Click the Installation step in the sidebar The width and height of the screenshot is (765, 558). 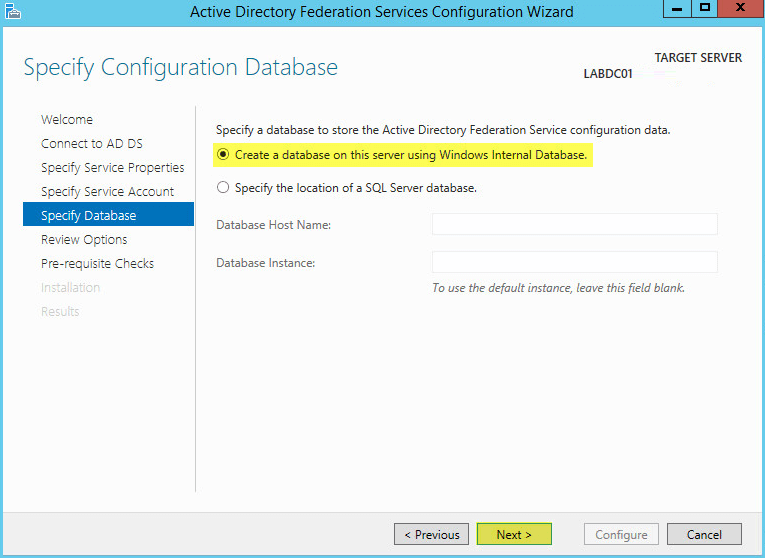click(70, 287)
